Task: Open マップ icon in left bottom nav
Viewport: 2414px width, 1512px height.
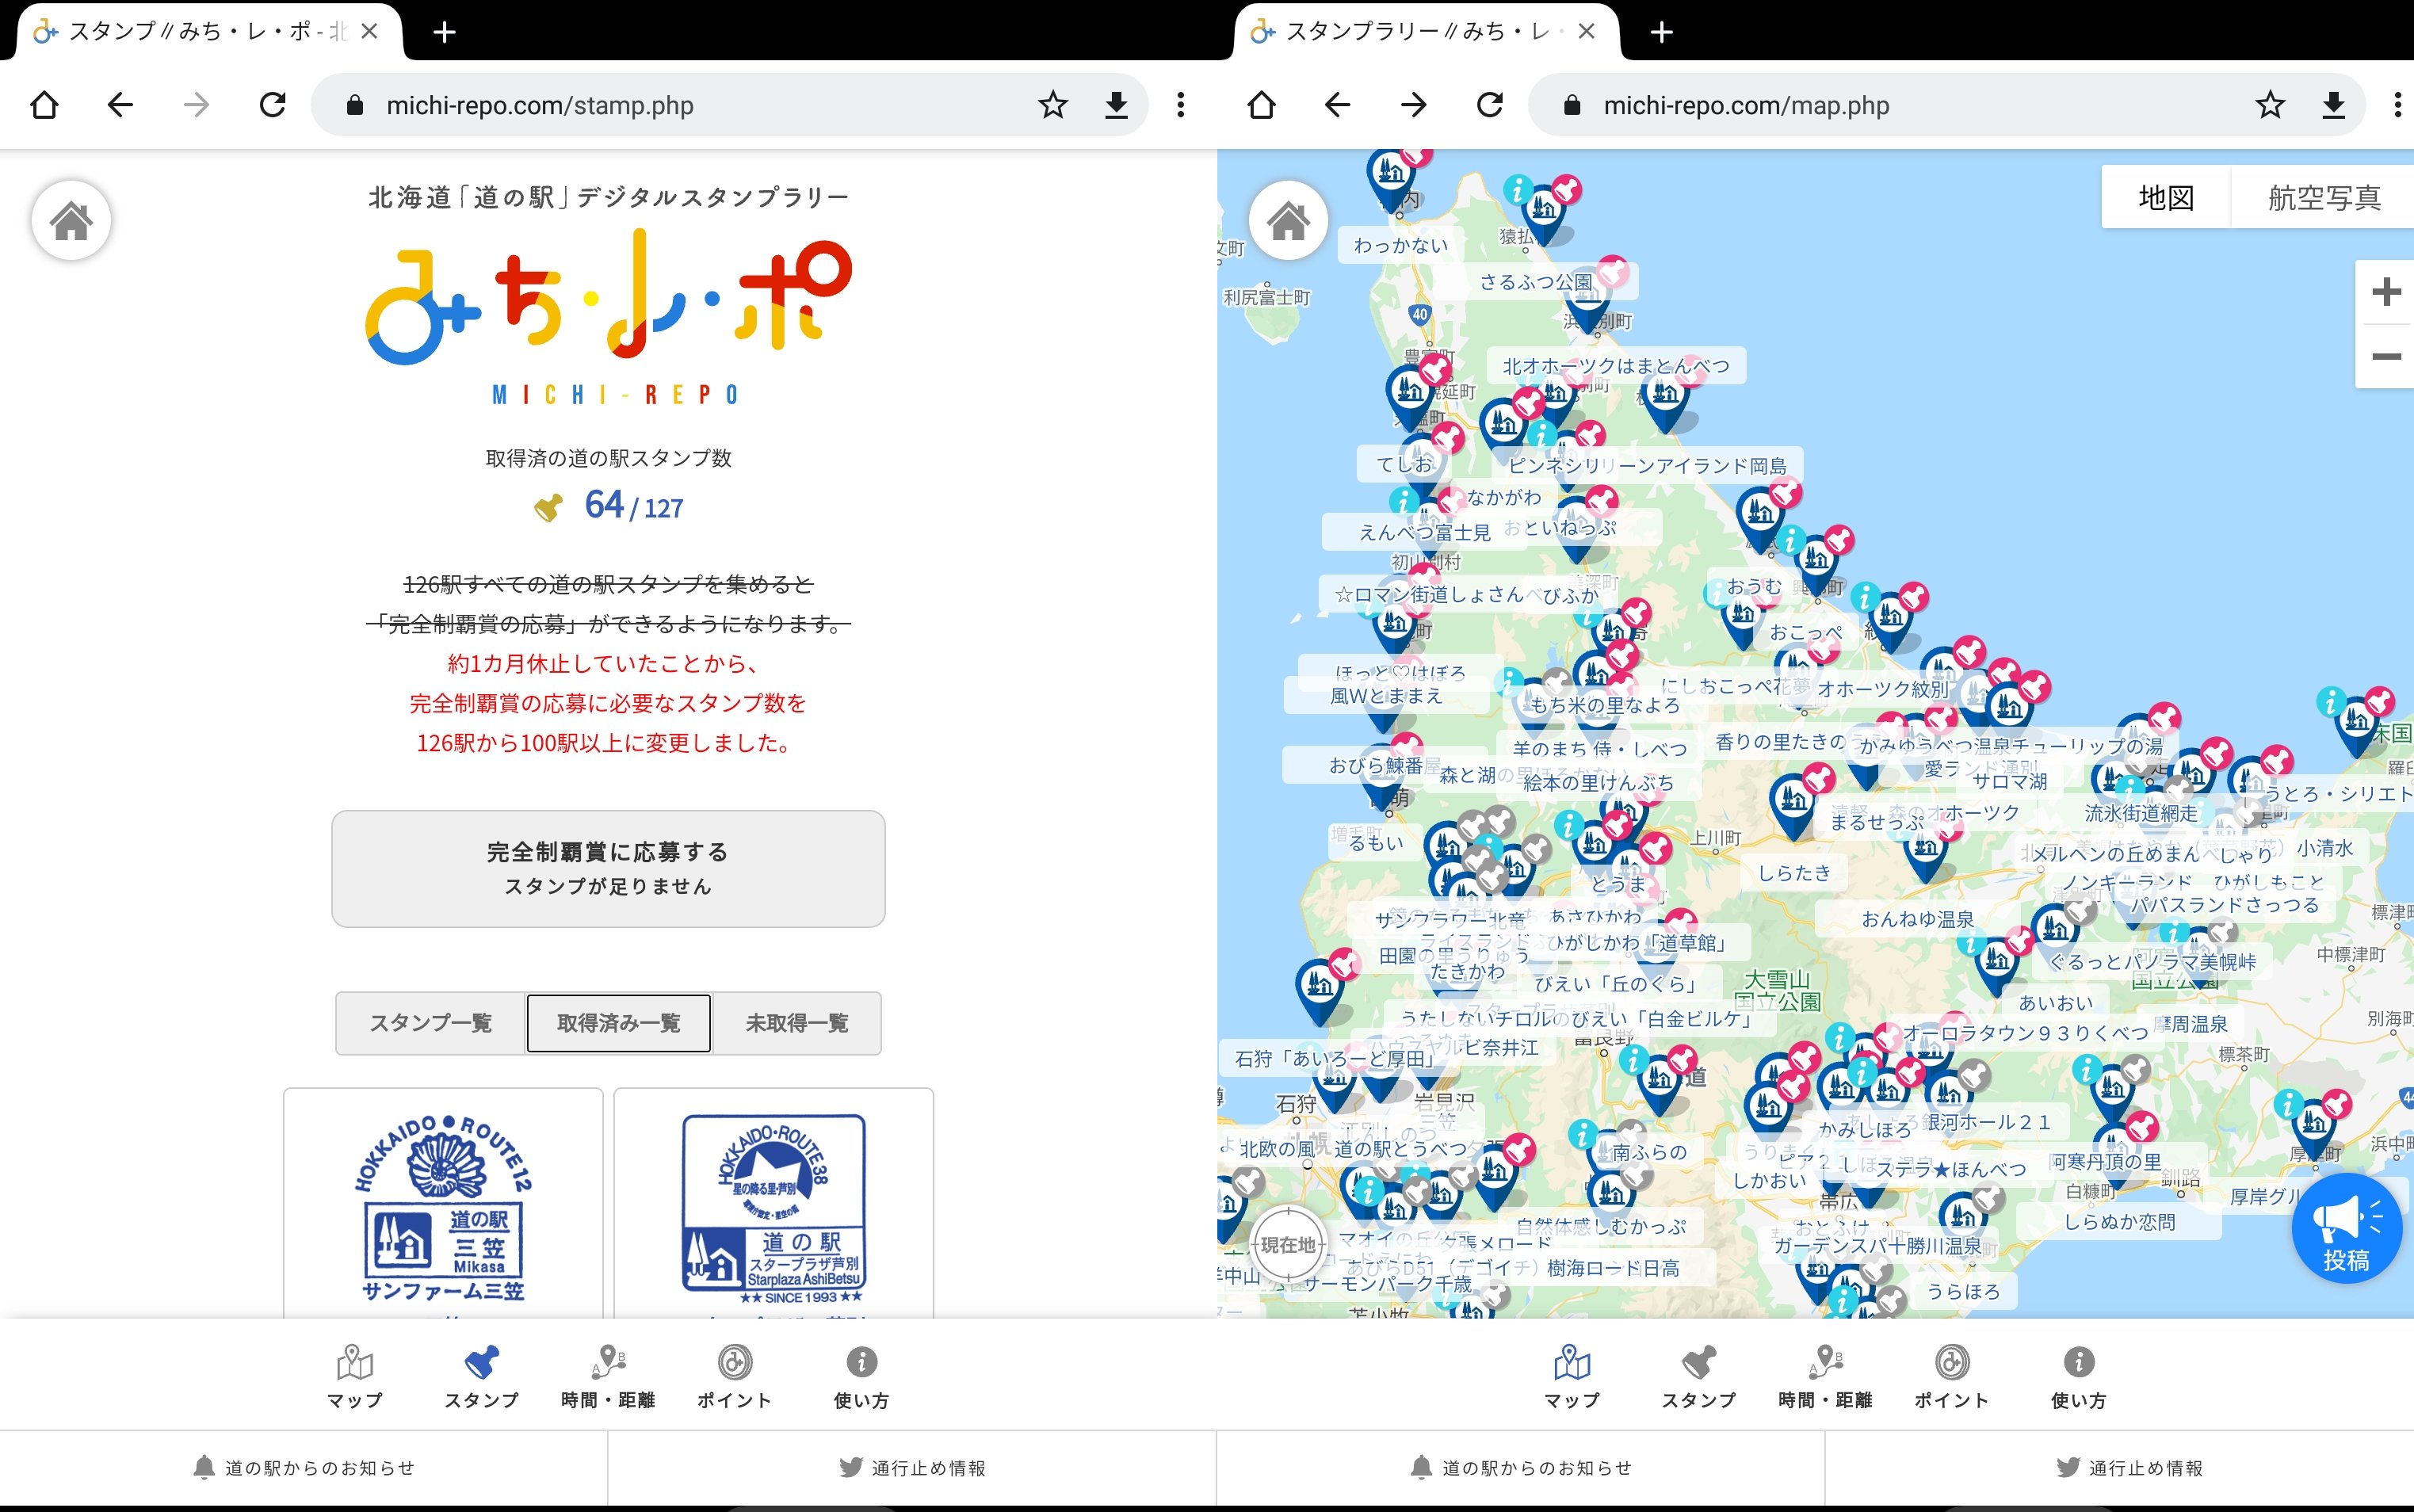Action: coord(355,1375)
